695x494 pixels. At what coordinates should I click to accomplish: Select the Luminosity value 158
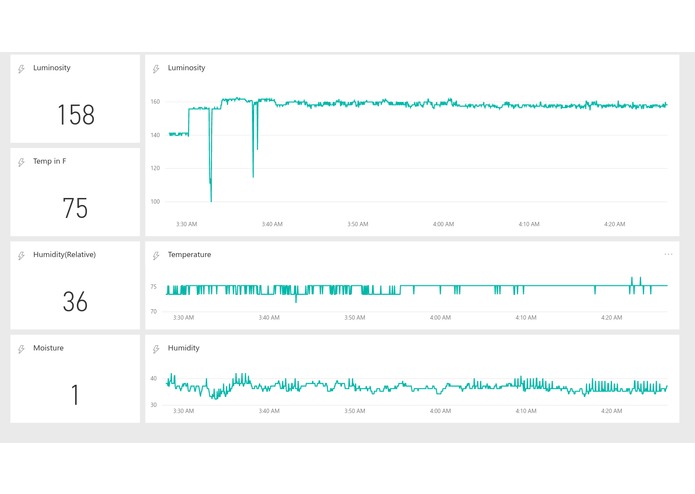[76, 115]
